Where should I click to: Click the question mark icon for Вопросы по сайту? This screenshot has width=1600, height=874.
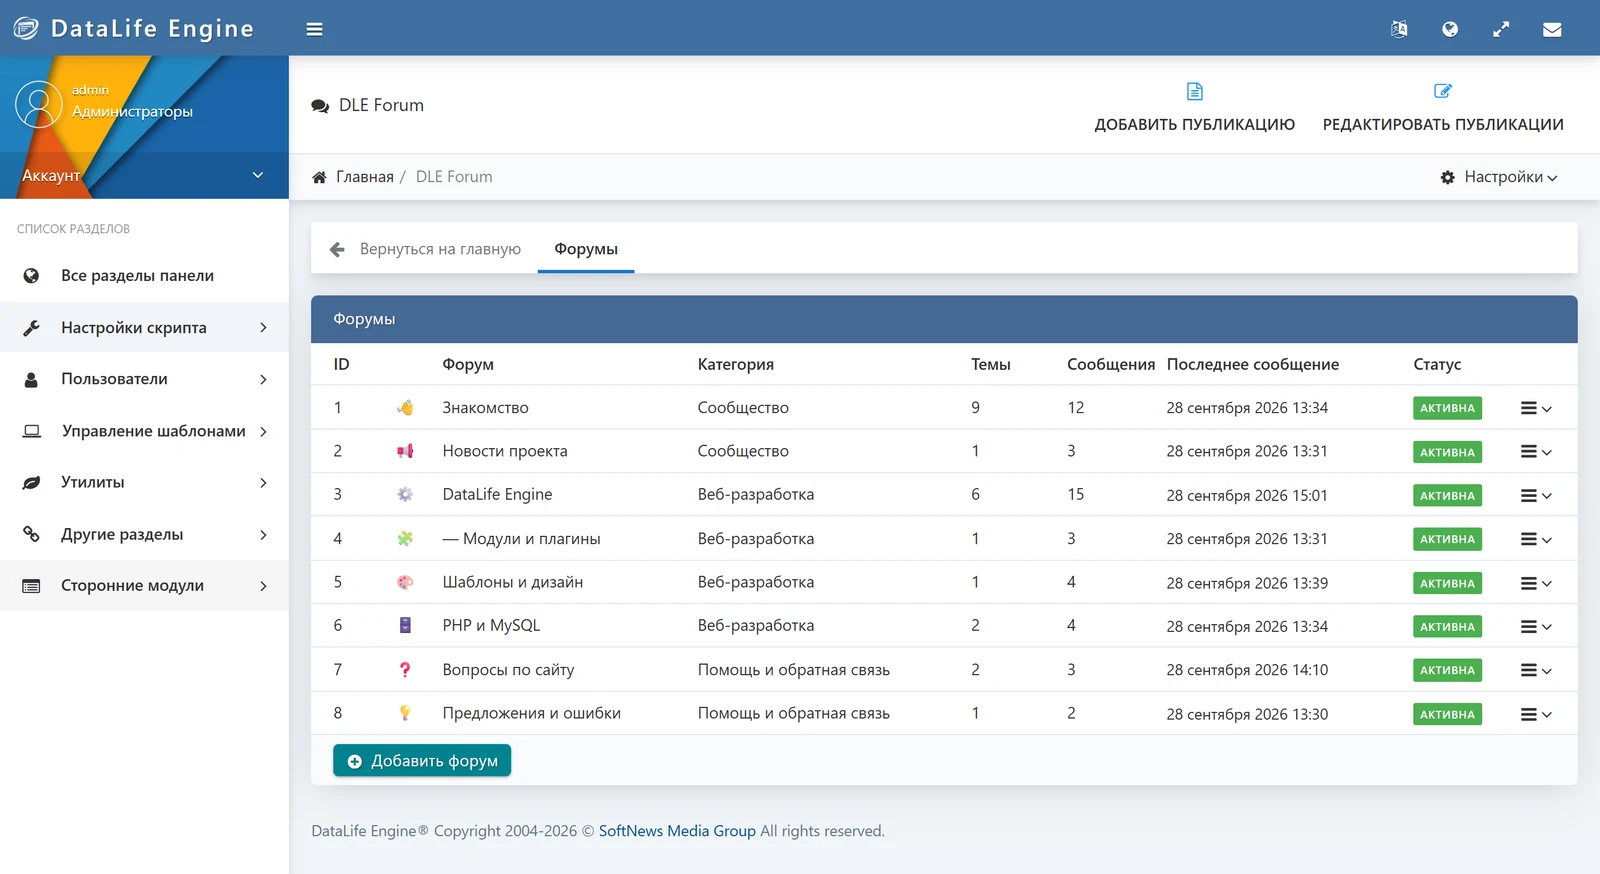(405, 670)
